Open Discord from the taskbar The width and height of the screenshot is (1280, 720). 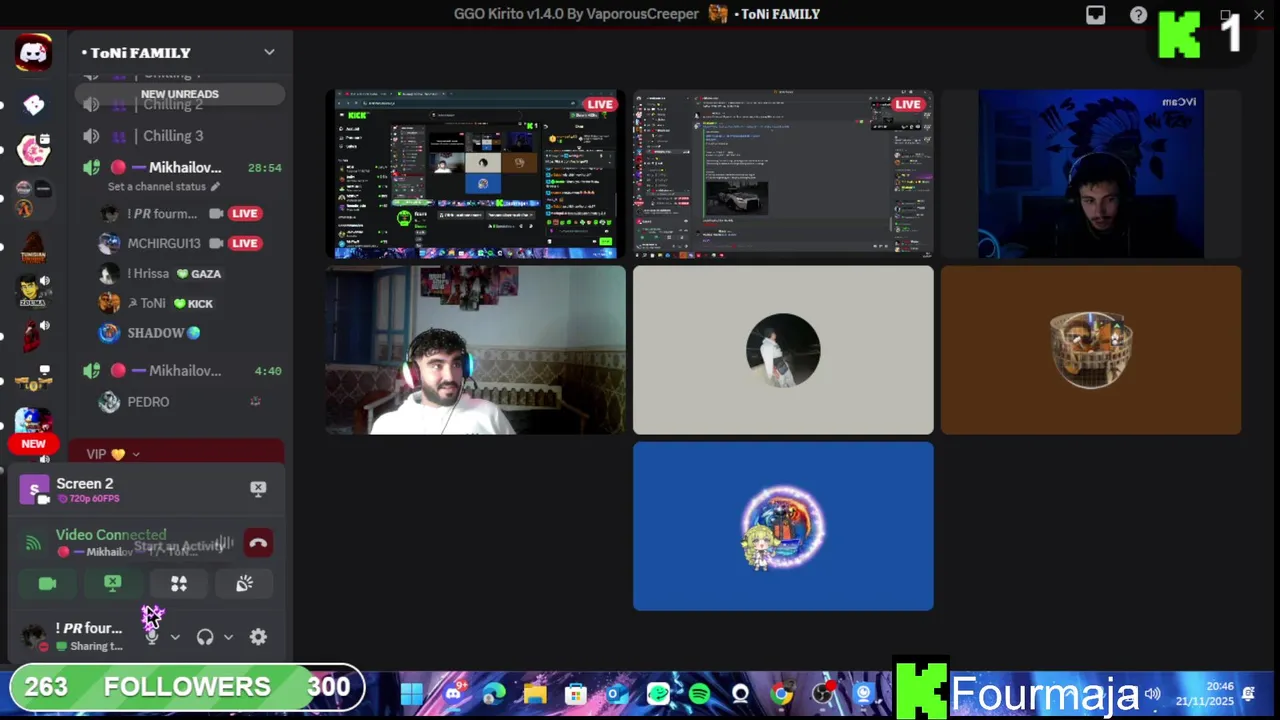click(x=453, y=694)
